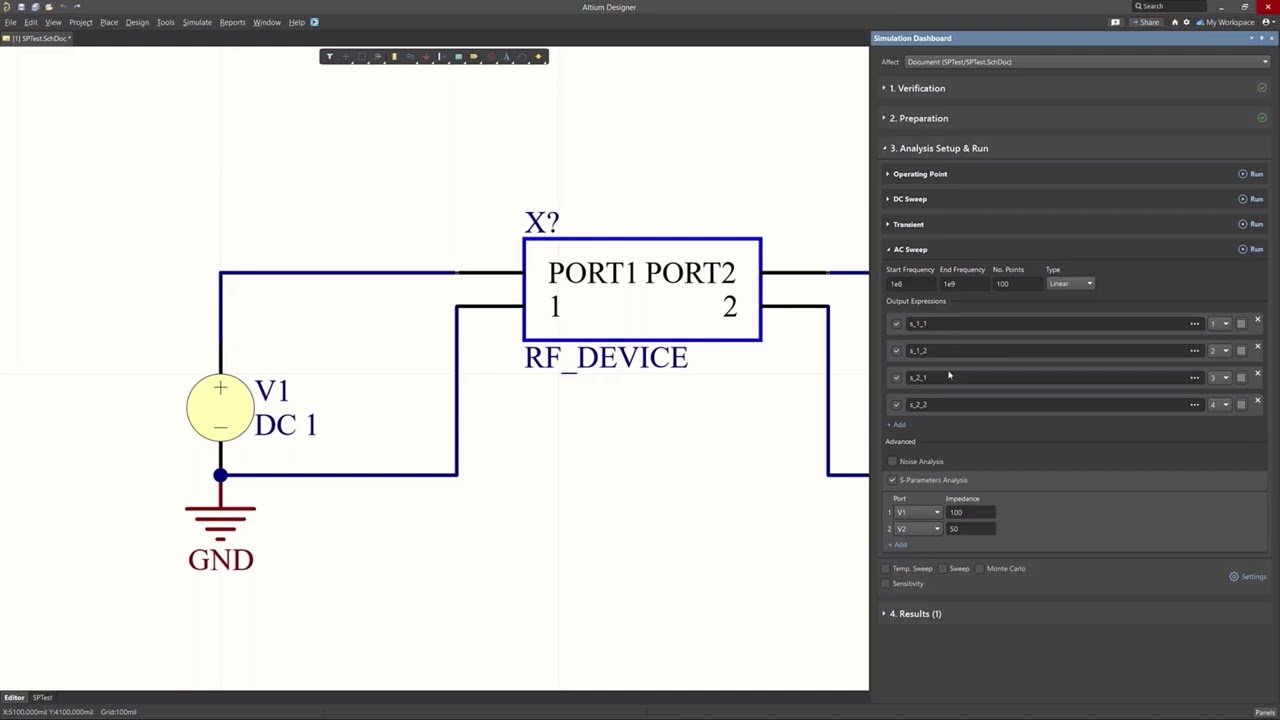
Task: Open the Simulate menu
Action: click(x=197, y=22)
